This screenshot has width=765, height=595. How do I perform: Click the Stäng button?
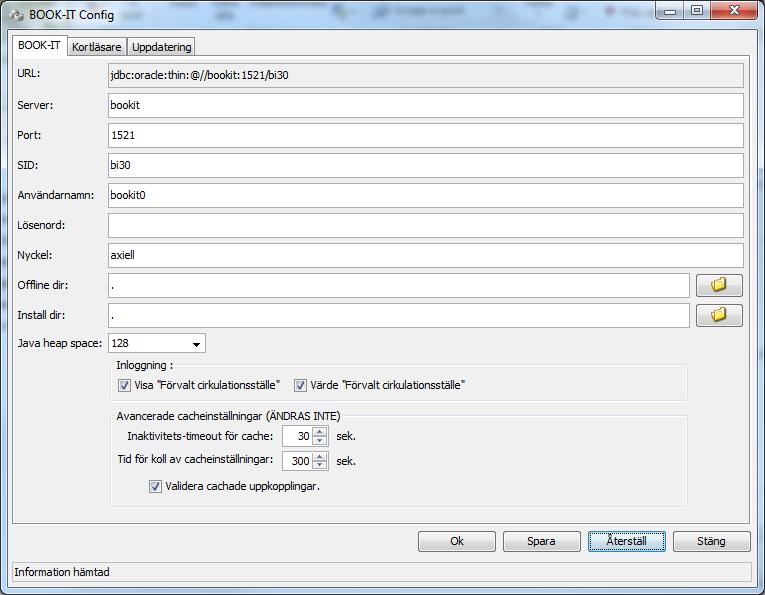coord(711,541)
